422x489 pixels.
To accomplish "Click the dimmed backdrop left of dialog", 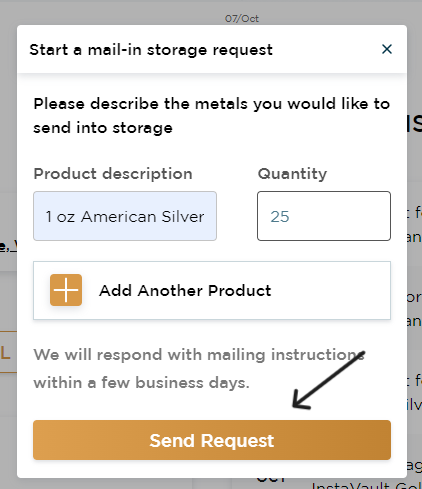I will pos(8,133).
